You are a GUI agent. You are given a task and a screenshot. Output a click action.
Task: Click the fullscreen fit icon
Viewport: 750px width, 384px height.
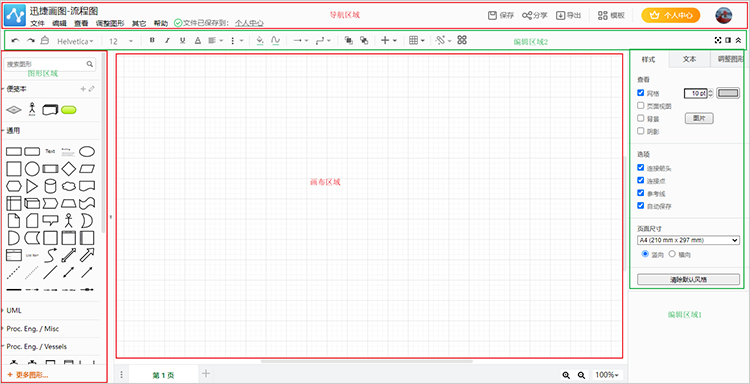tap(717, 40)
